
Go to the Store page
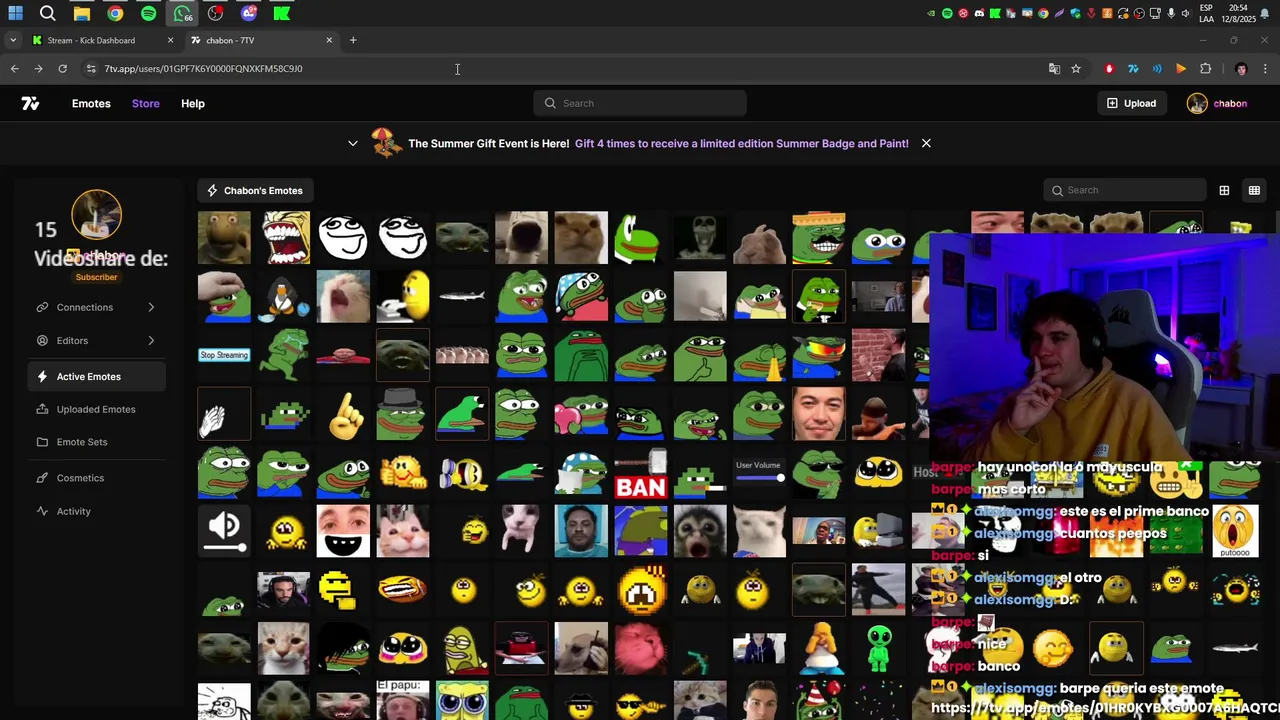[146, 103]
